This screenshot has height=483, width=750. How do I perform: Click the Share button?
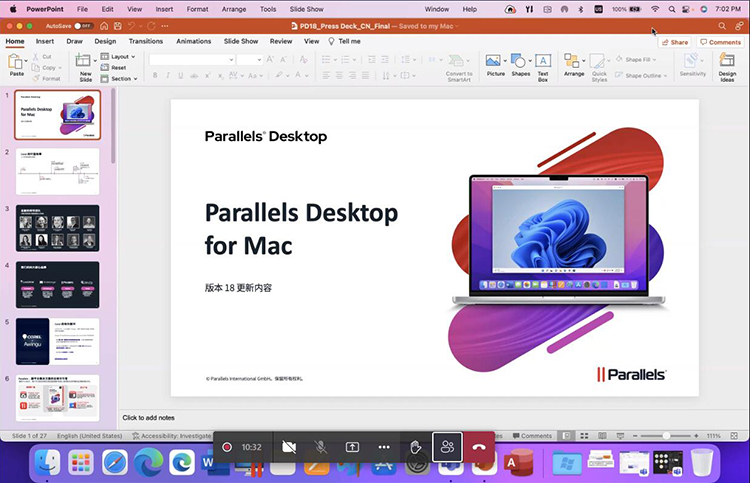point(675,42)
